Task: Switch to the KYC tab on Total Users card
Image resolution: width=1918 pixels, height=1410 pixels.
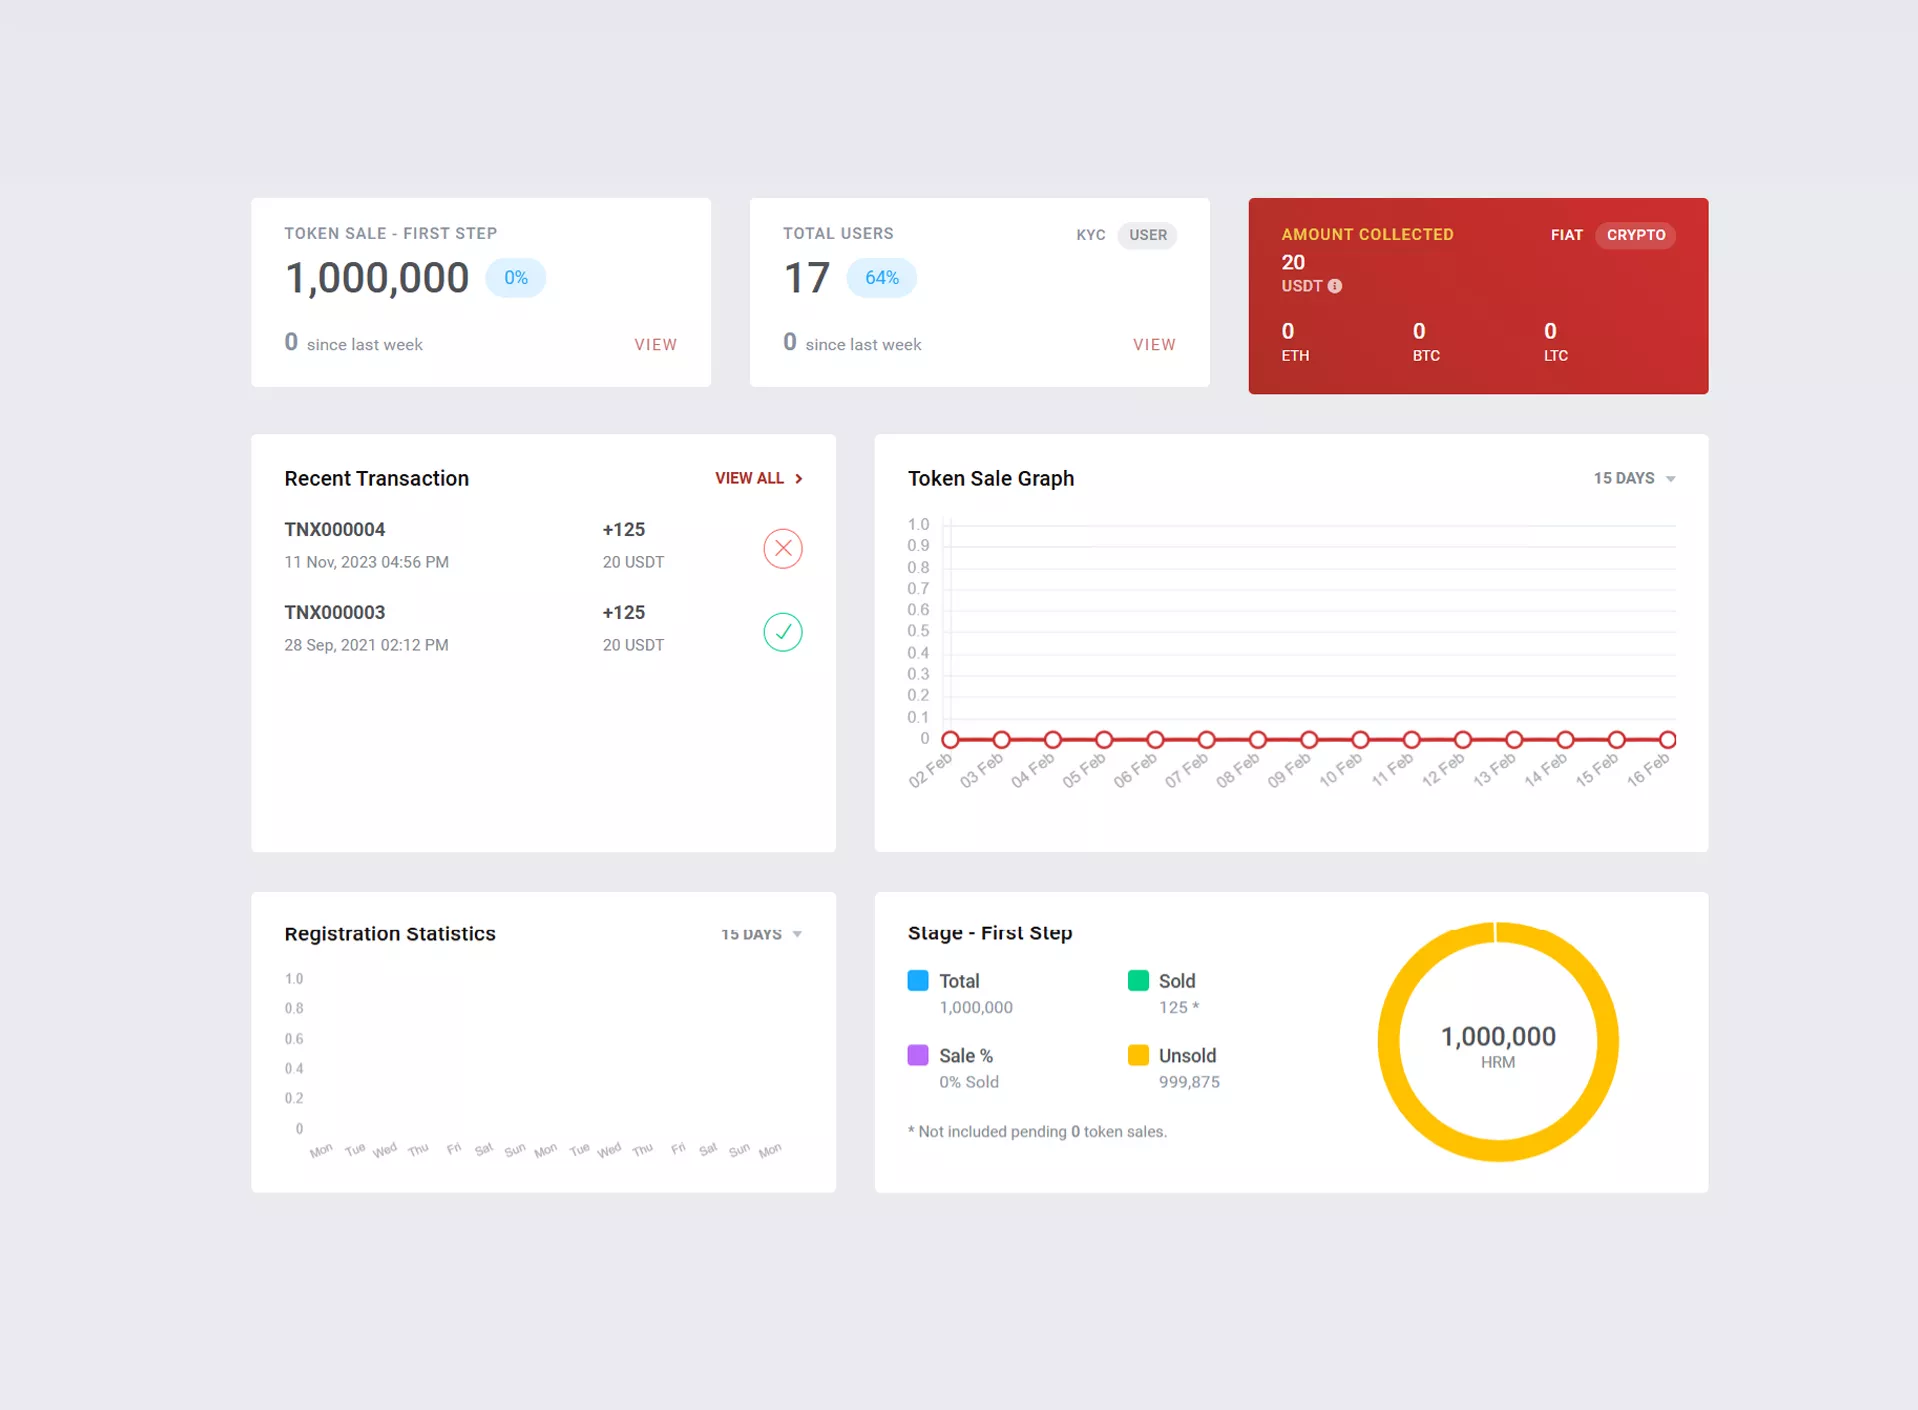Action: (x=1089, y=235)
